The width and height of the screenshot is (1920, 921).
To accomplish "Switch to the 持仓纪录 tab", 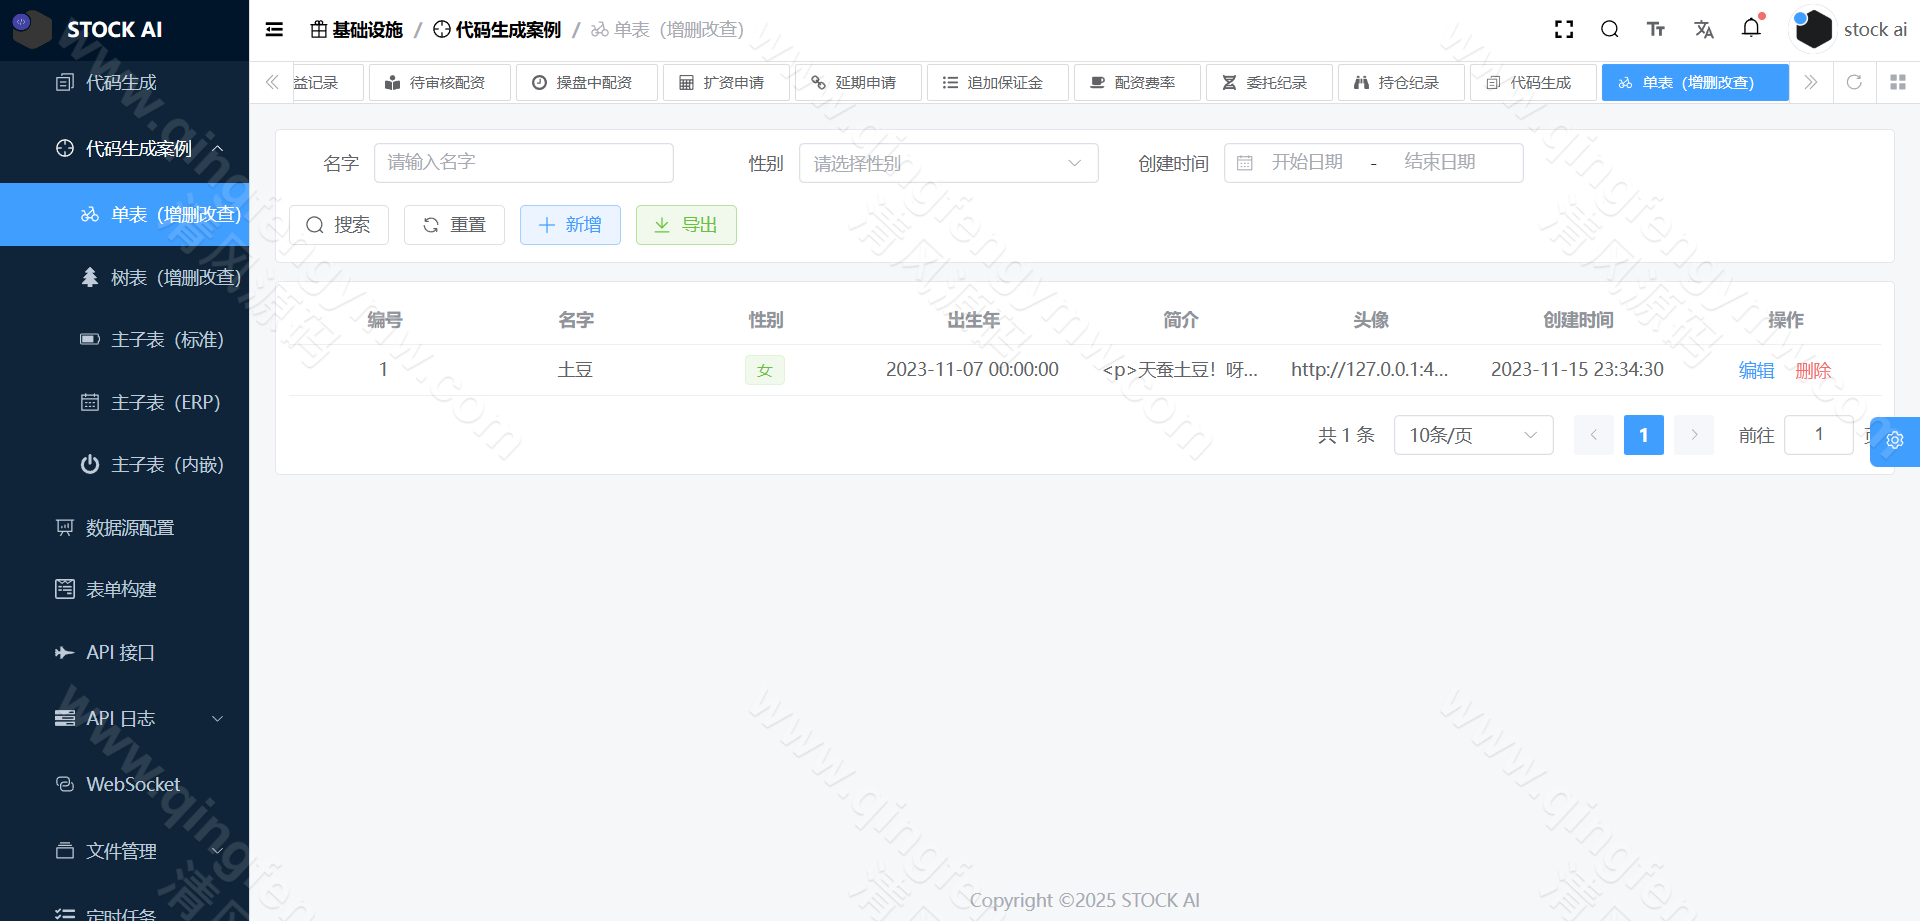I will [x=1400, y=82].
